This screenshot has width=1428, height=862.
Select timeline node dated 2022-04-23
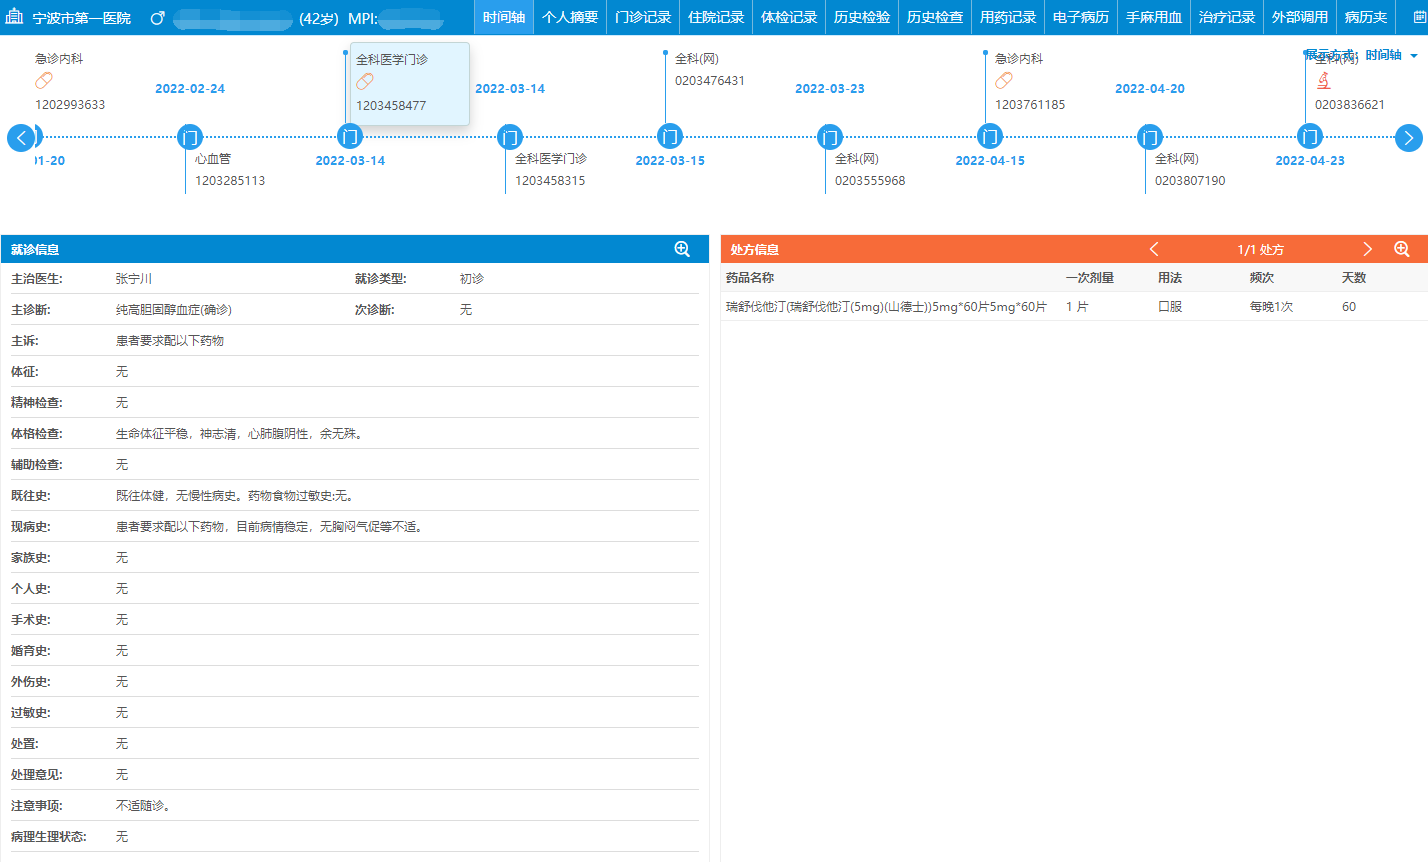1309,137
